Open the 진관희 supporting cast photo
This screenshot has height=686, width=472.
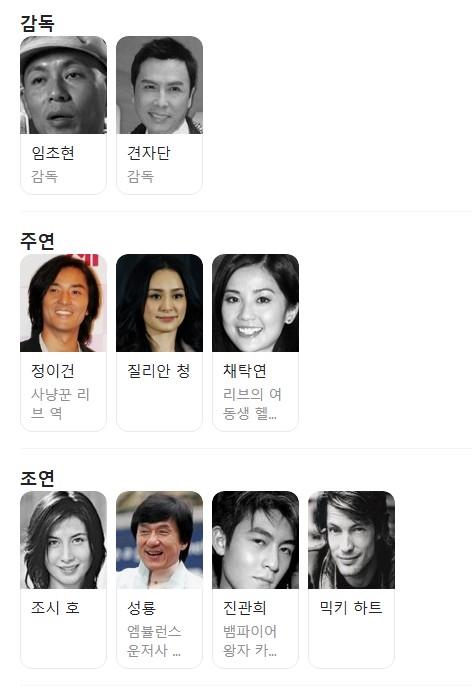pyautogui.click(x=255, y=540)
